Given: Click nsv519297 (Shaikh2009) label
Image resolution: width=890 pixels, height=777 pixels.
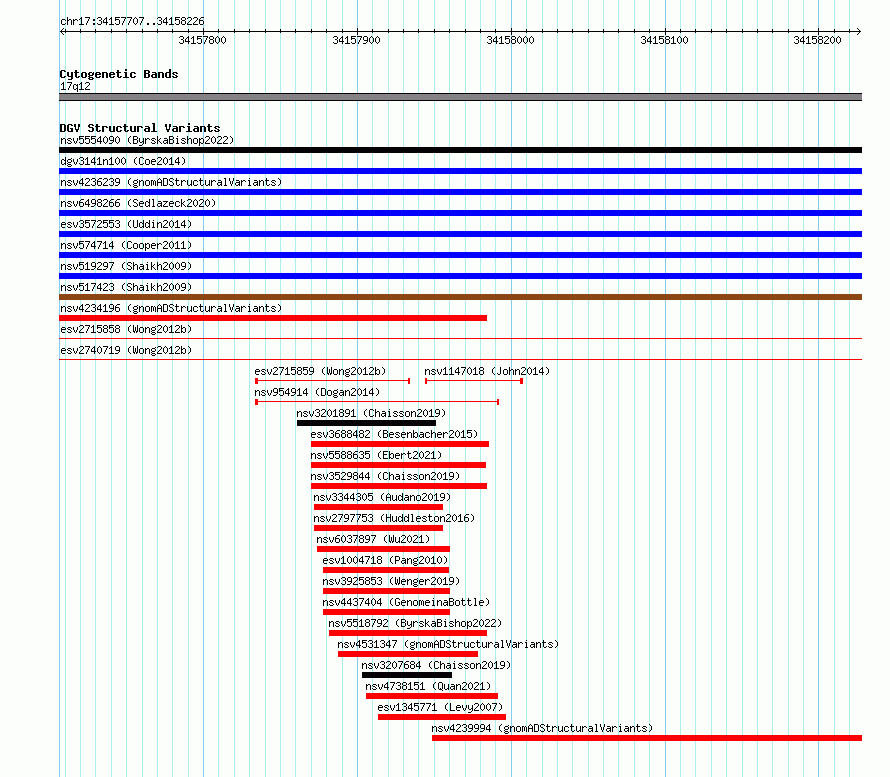Looking at the screenshot, I should (126, 266).
